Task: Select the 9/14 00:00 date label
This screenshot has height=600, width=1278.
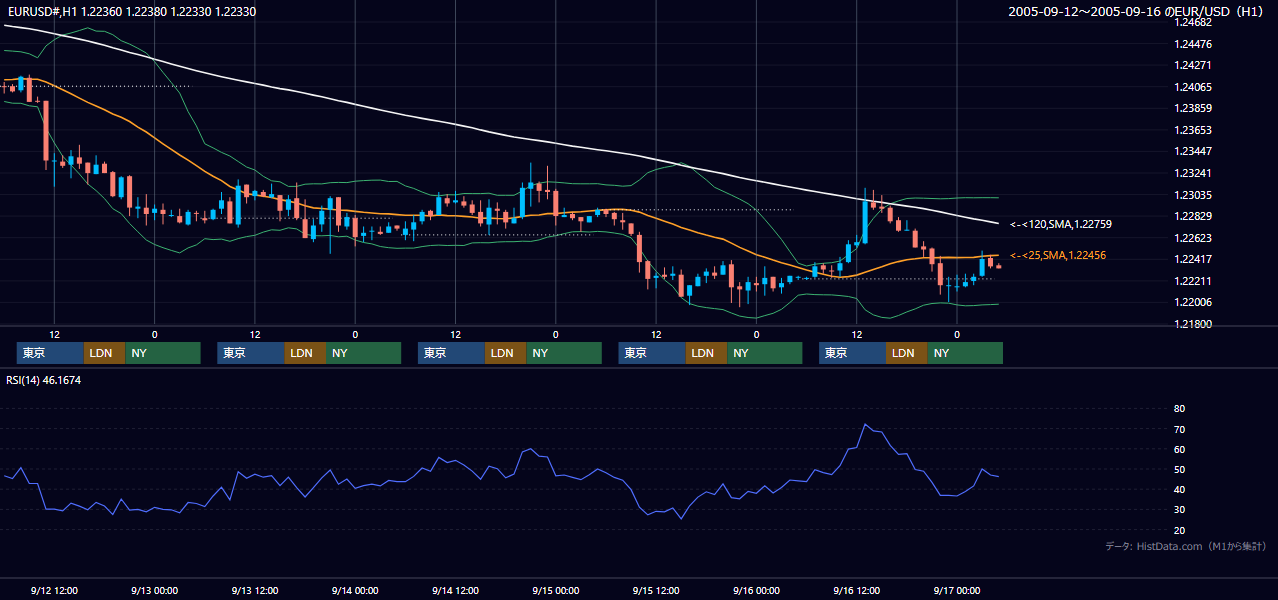Action: click(355, 590)
